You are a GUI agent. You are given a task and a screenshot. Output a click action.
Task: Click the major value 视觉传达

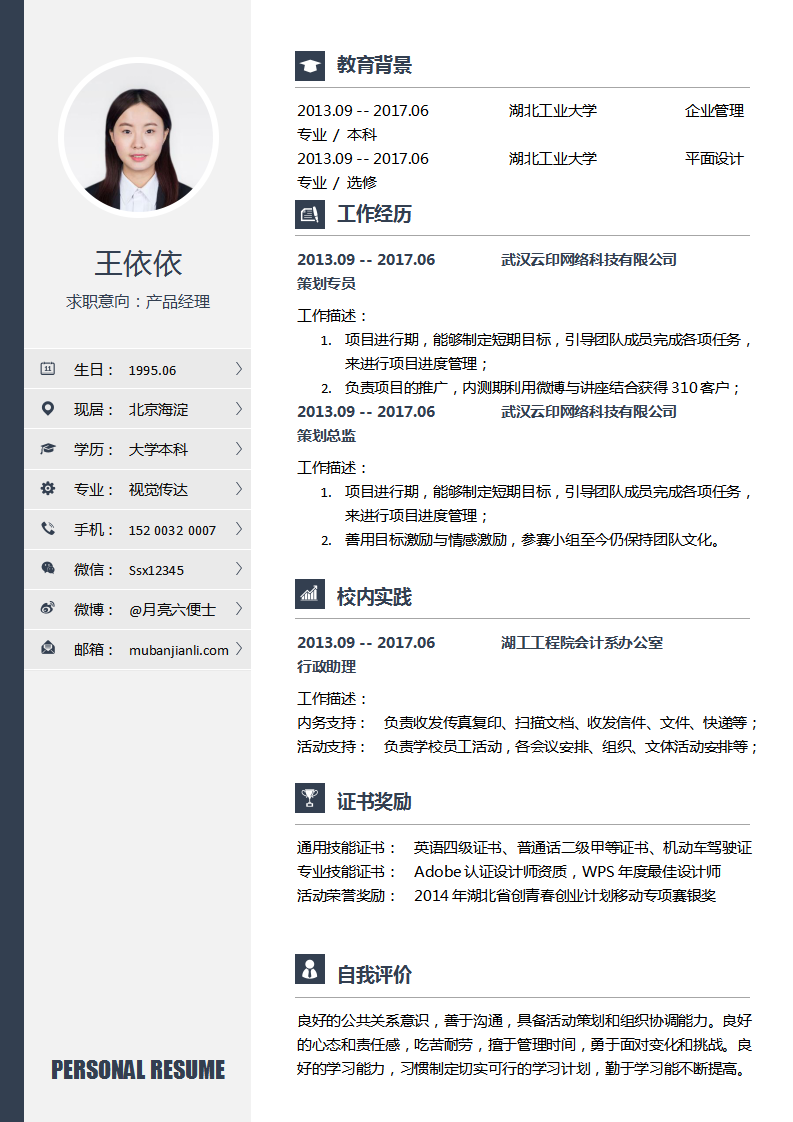158,490
